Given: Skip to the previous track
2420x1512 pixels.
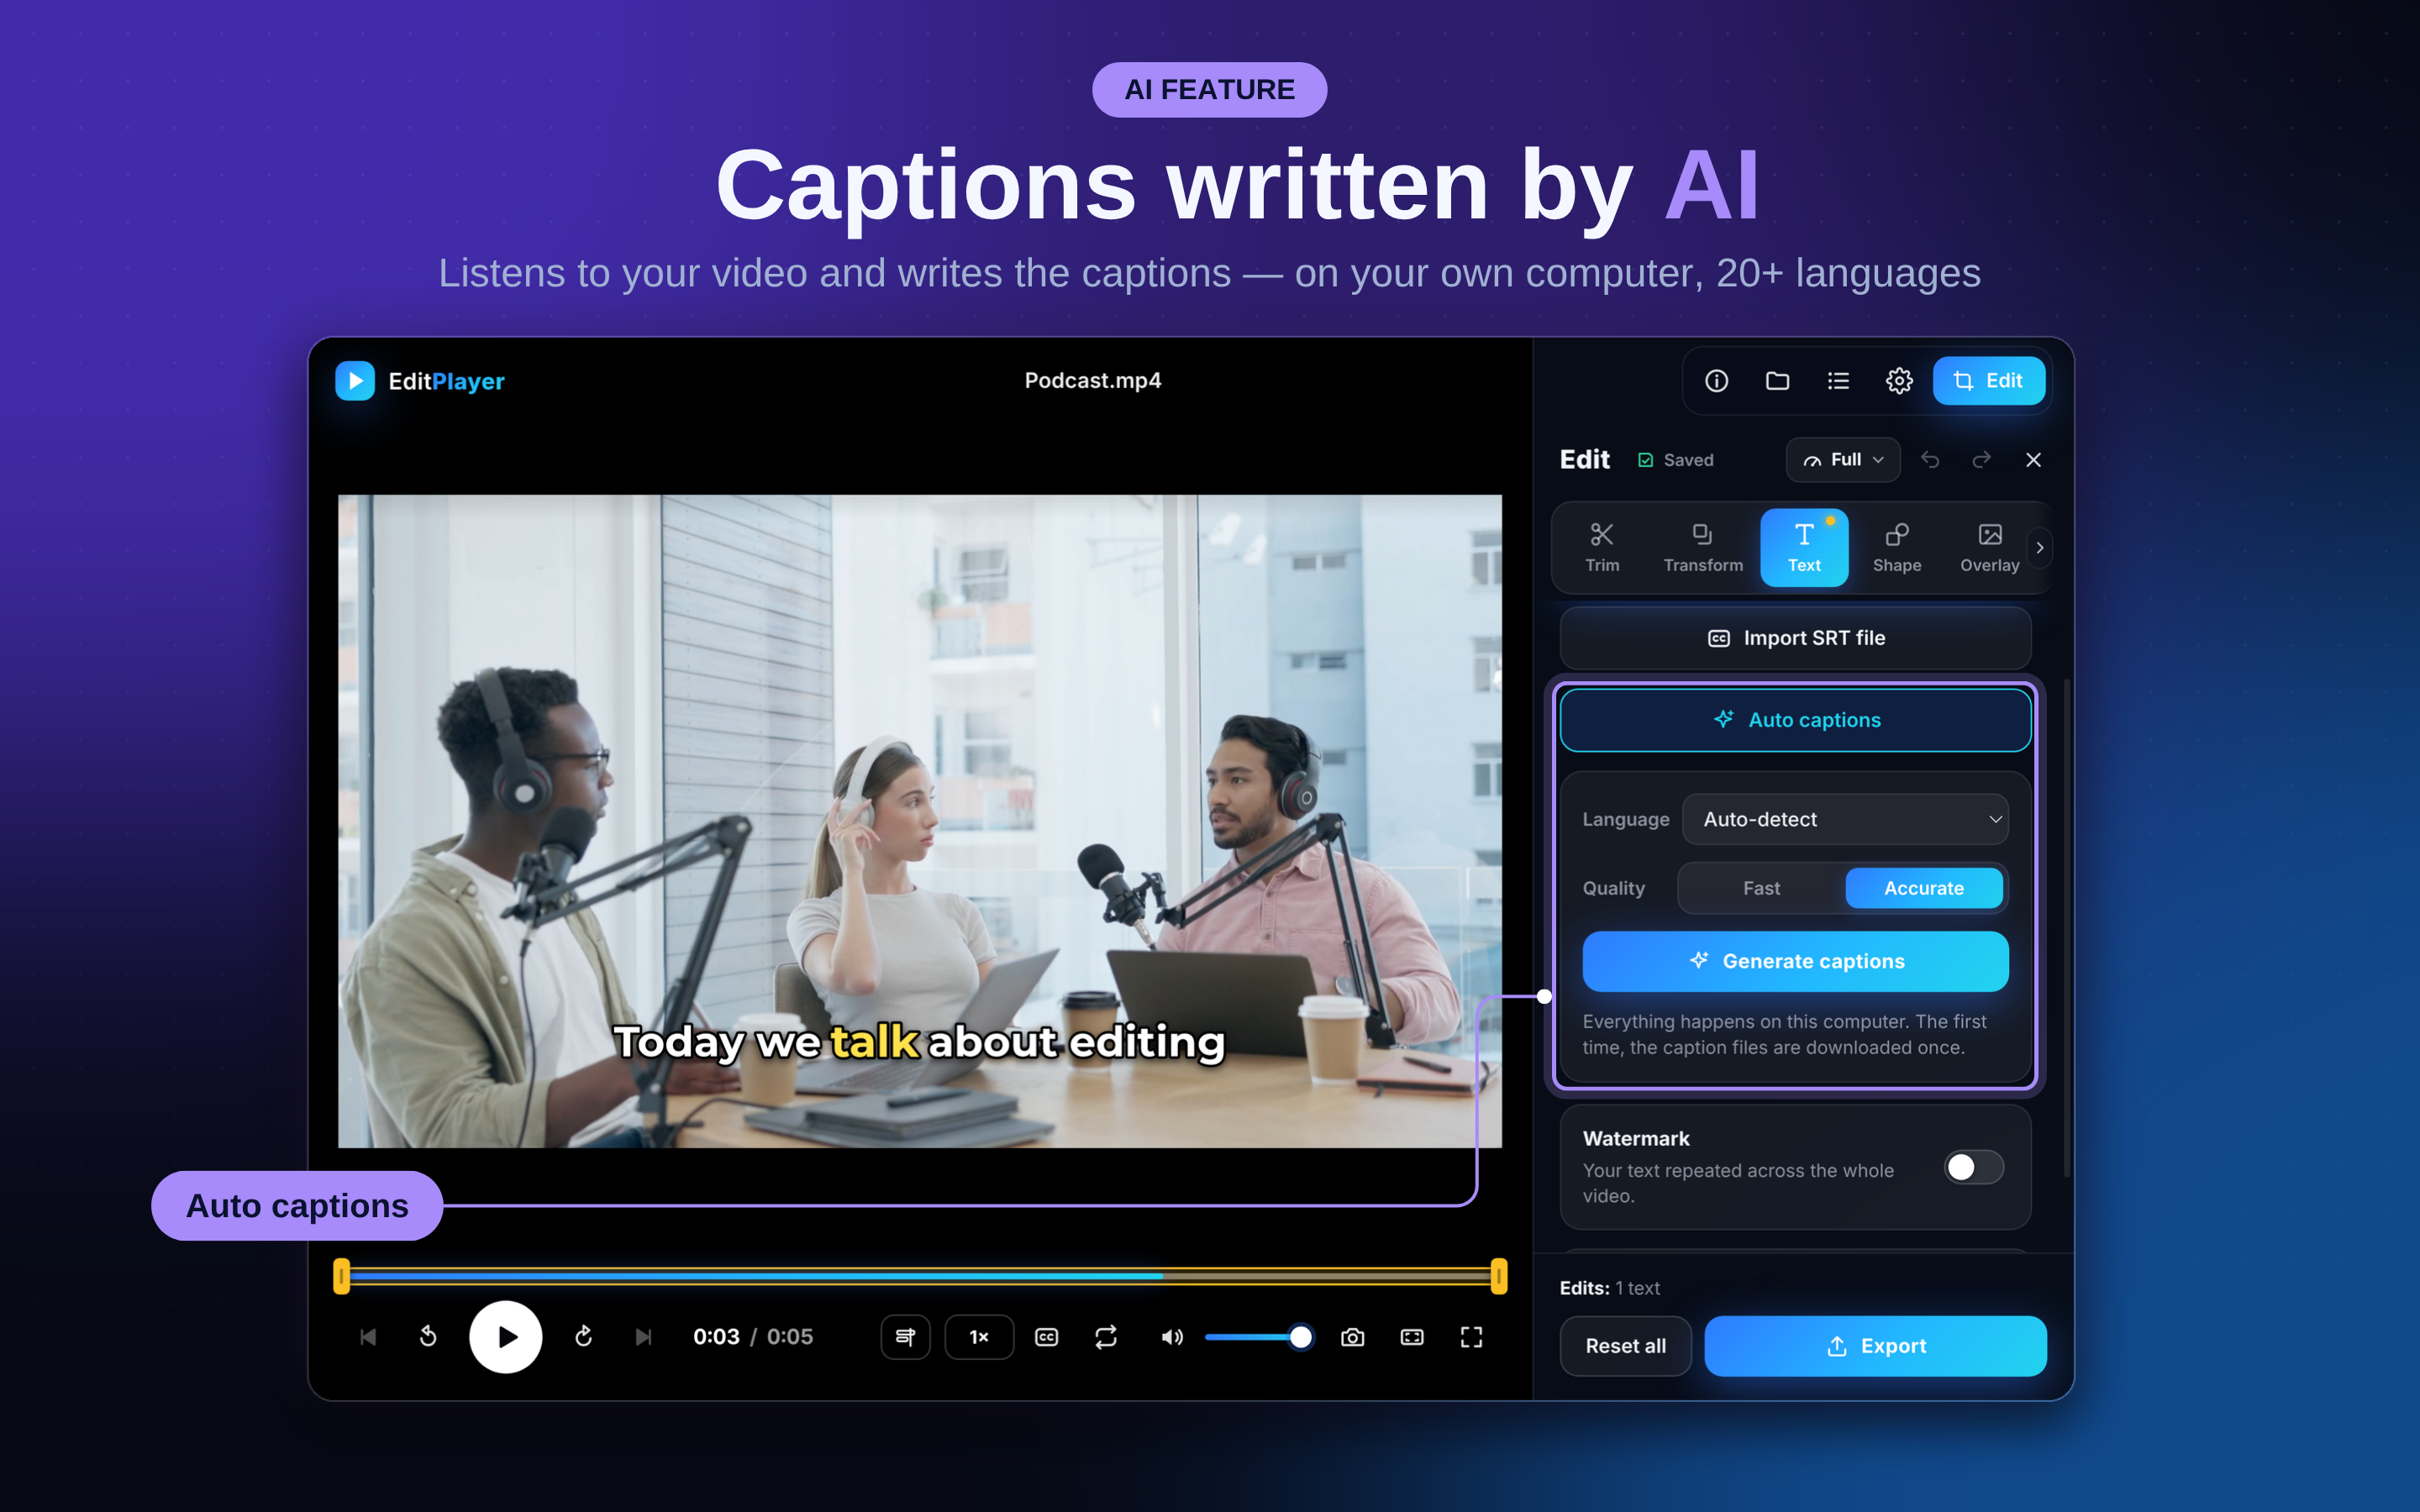Looking at the screenshot, I should point(368,1337).
